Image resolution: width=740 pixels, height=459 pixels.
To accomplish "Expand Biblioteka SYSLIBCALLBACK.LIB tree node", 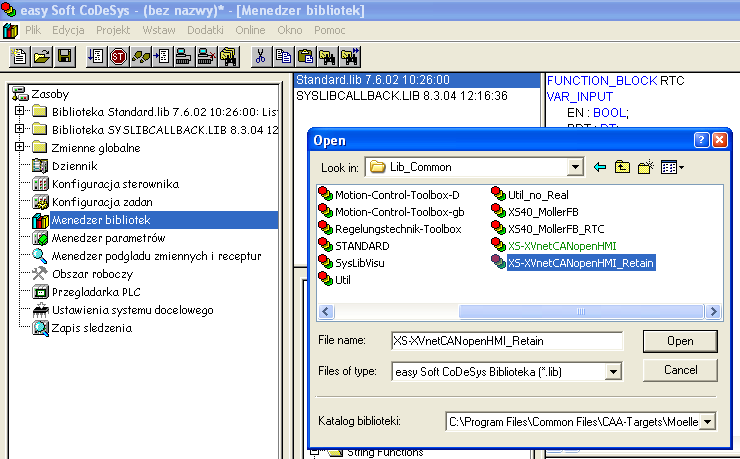I will [x=19, y=129].
